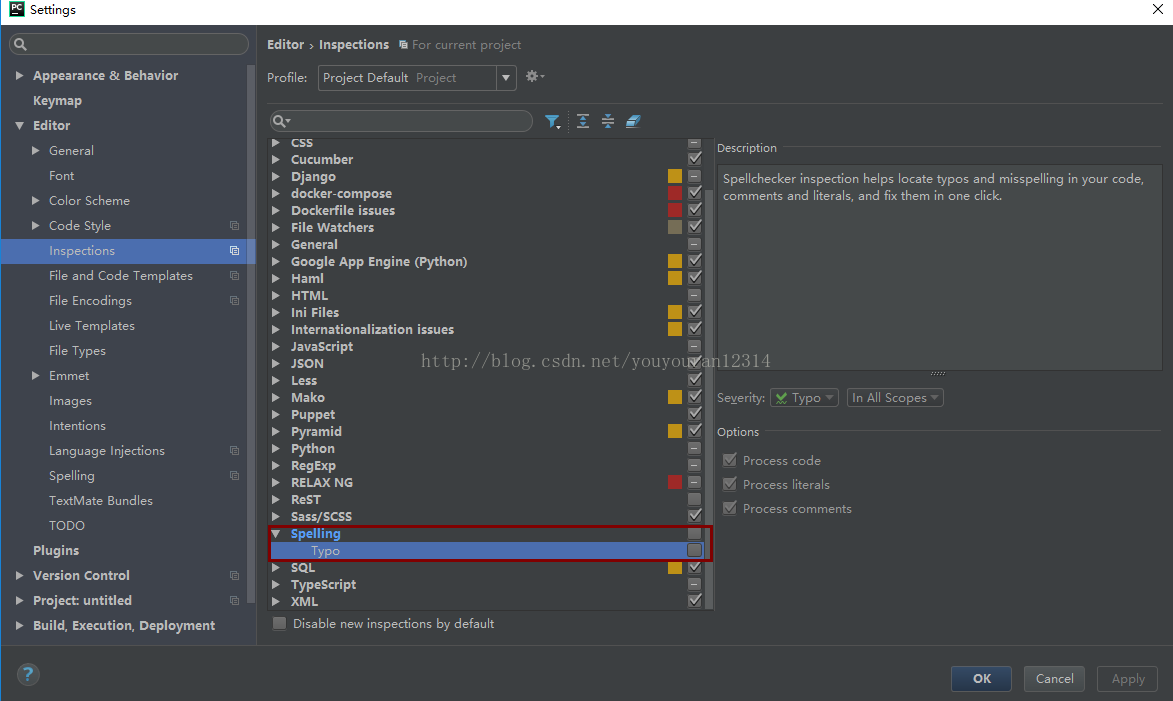Expand the Python inspection group
Screen dimensions: 1173x701
click(x=276, y=448)
